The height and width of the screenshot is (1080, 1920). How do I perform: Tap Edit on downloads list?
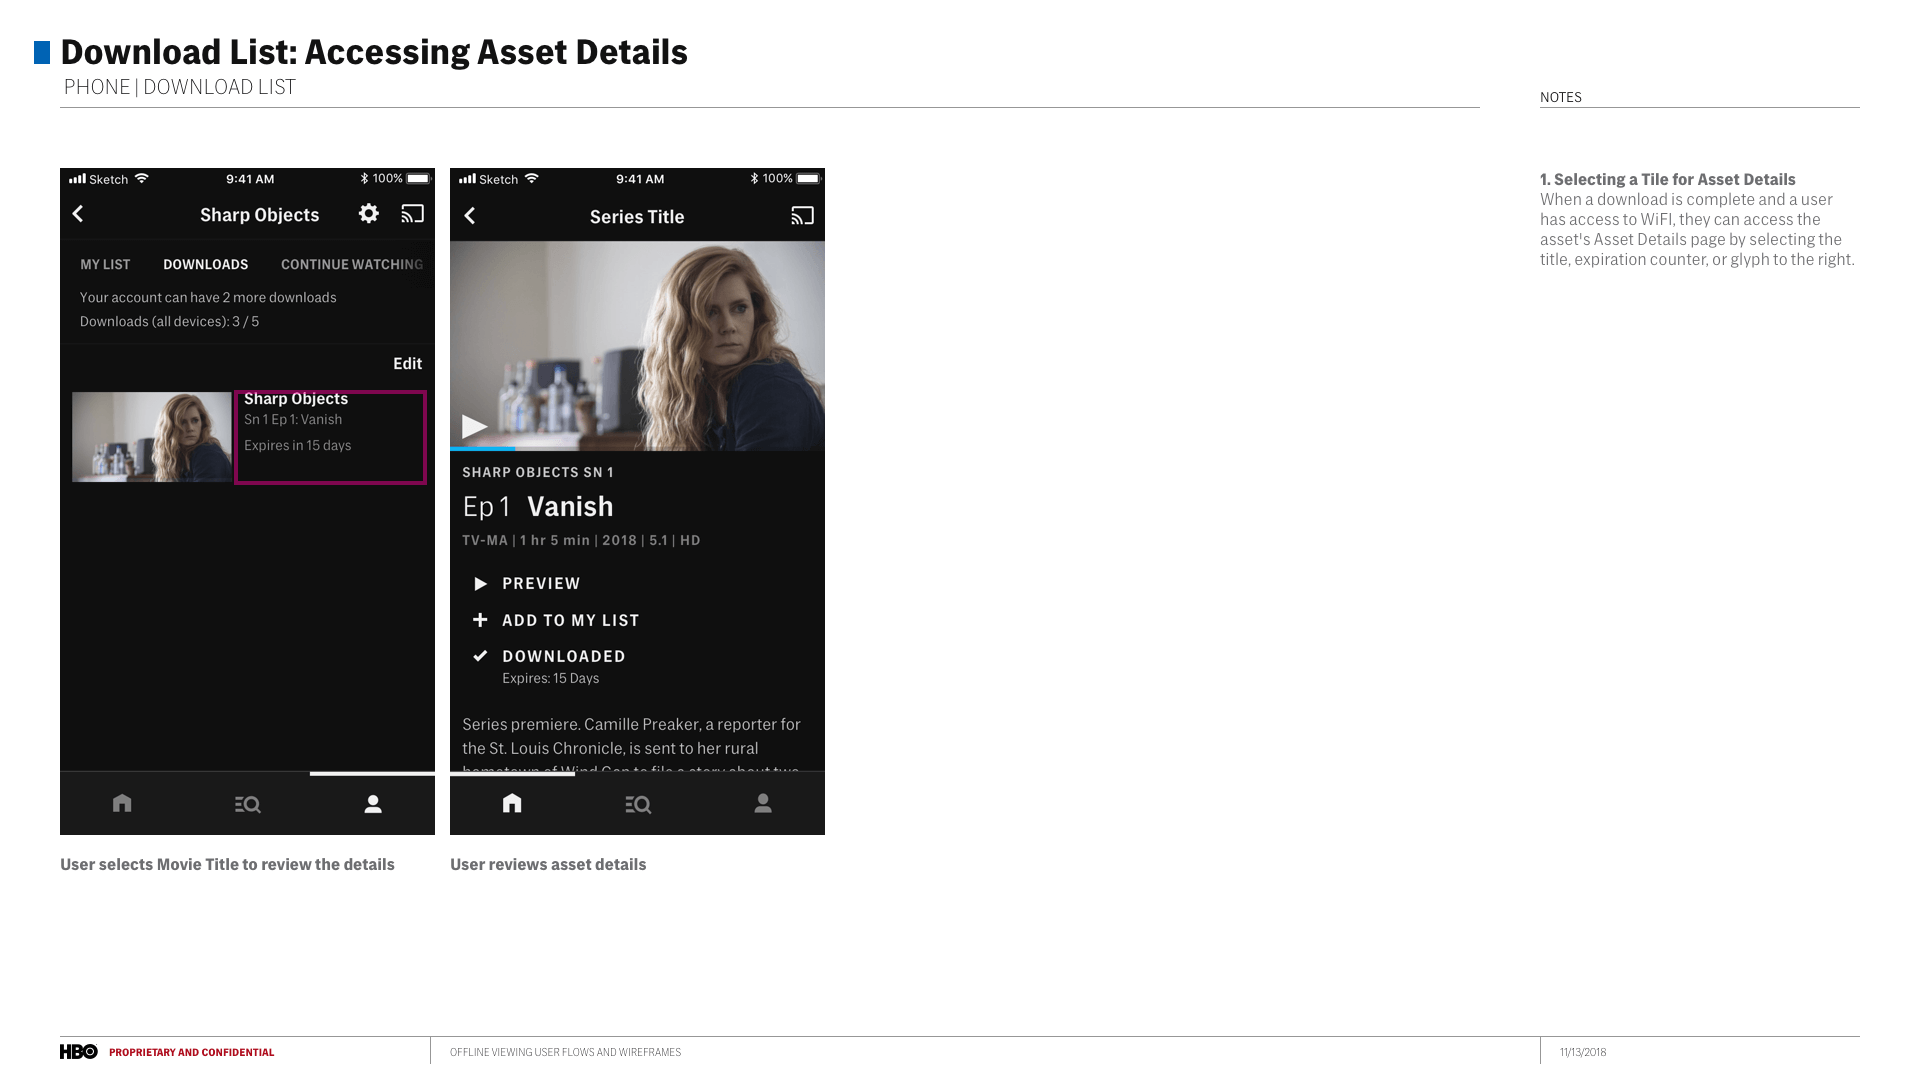(407, 364)
